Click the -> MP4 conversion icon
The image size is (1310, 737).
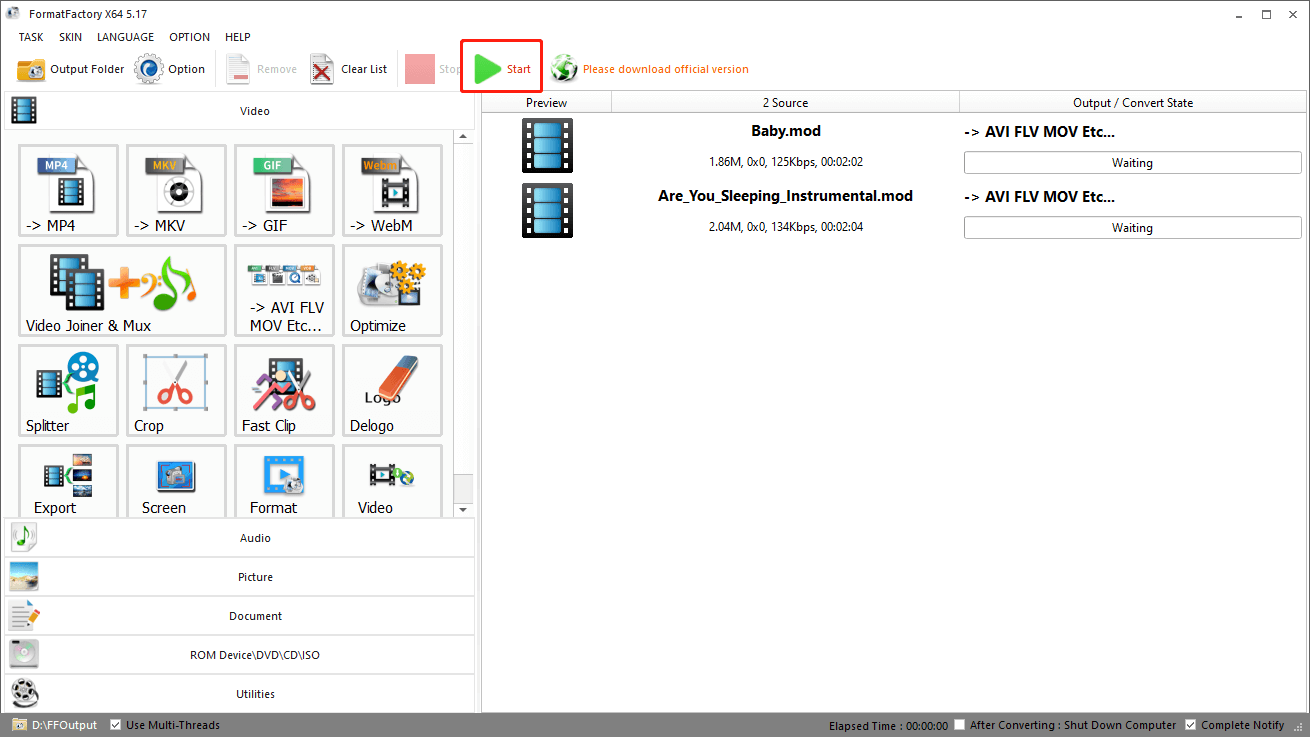pos(68,190)
